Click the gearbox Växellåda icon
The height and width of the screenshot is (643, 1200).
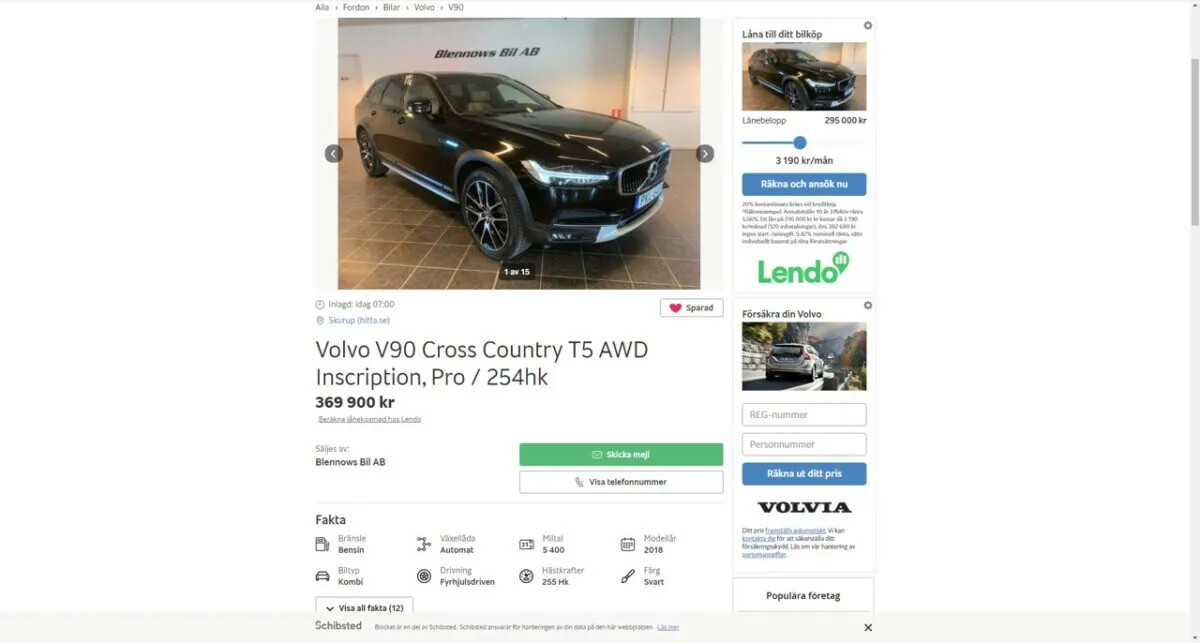tap(424, 544)
